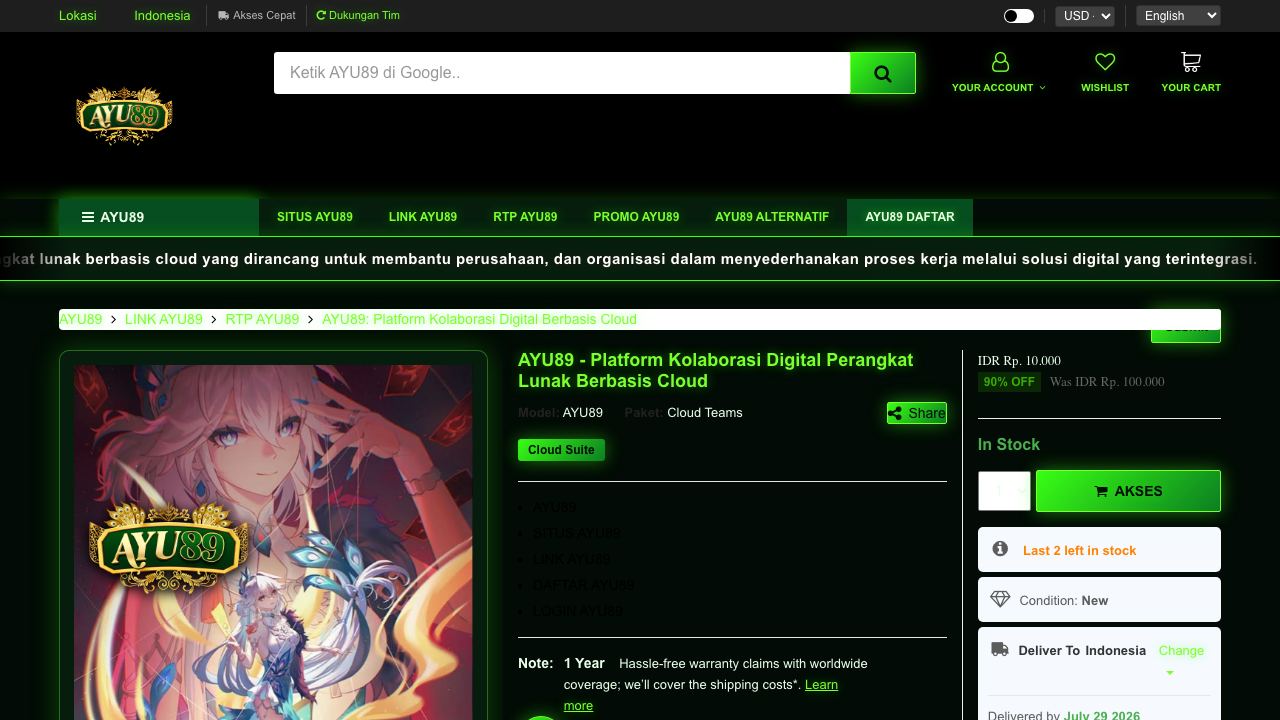Open the Wishlist heart icon
This screenshot has height=720, width=1280.
pyautogui.click(x=1105, y=62)
